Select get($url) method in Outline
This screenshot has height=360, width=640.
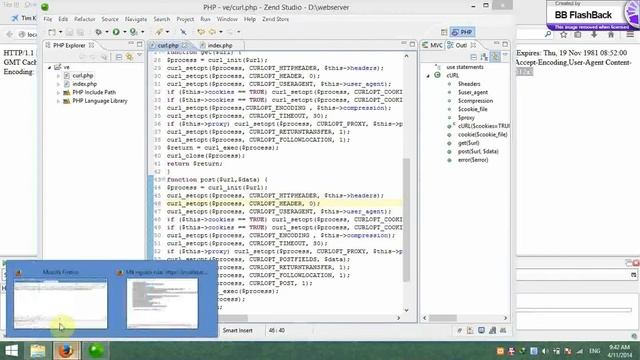point(468,143)
